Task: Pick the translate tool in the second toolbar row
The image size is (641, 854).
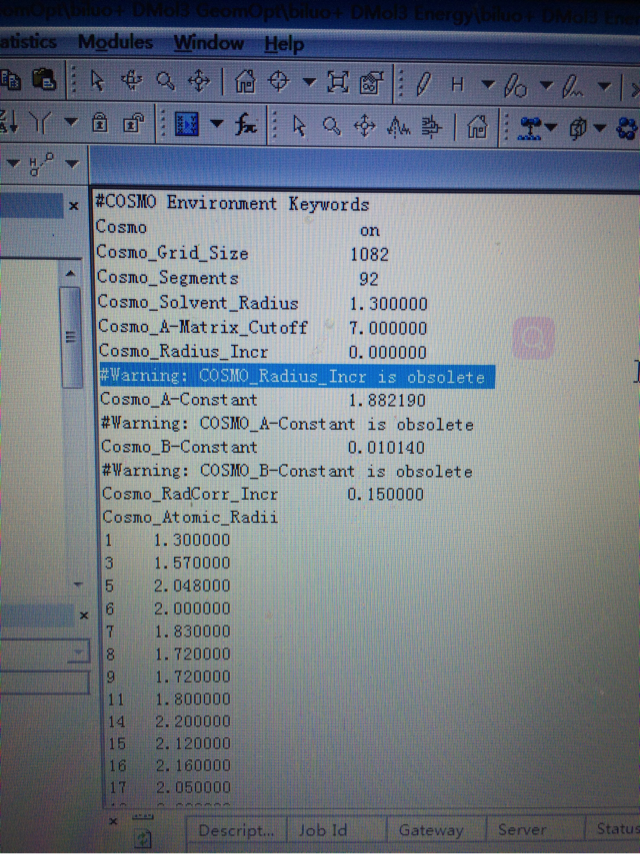Action: click(364, 126)
